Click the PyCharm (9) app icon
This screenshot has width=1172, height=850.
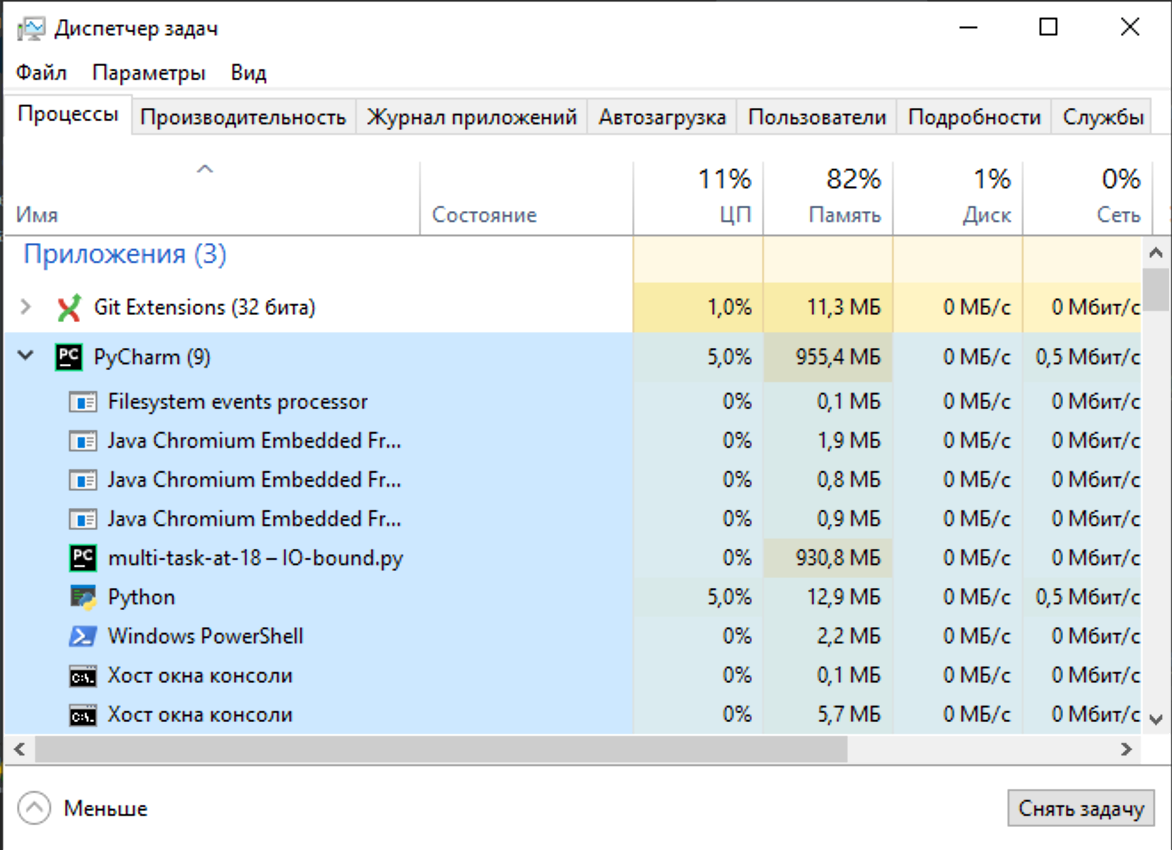coord(69,357)
